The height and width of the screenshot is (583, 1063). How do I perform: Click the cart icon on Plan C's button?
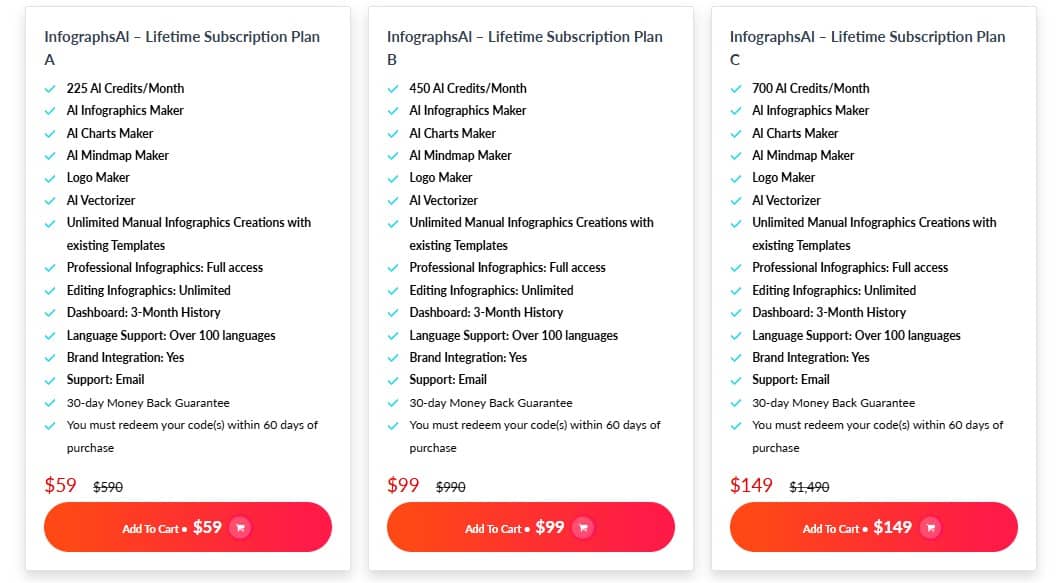tap(929, 527)
